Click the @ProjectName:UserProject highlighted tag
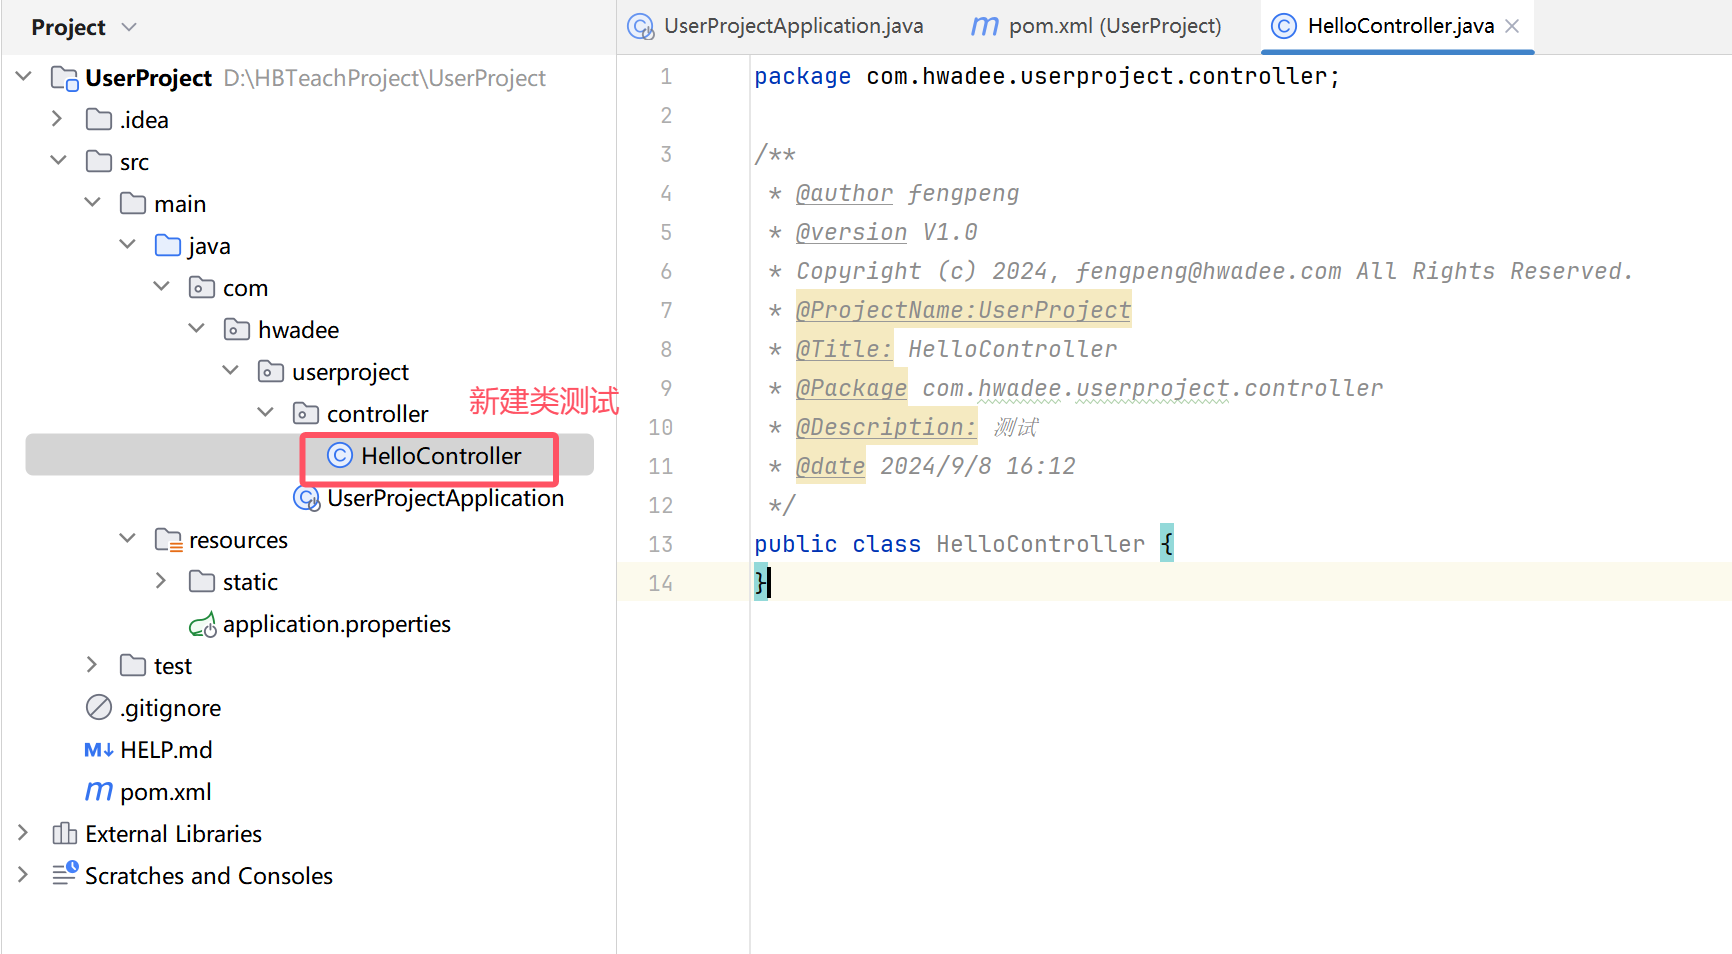This screenshot has height=954, width=1732. [963, 310]
